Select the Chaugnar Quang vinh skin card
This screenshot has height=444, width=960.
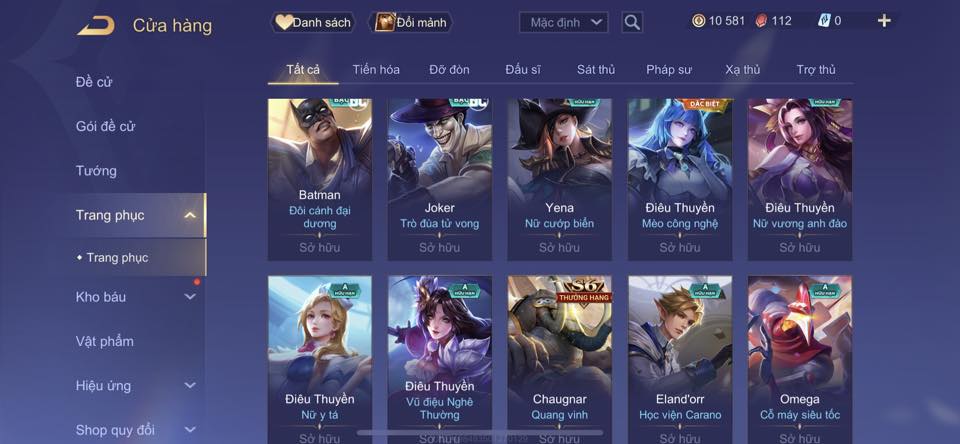coord(560,359)
